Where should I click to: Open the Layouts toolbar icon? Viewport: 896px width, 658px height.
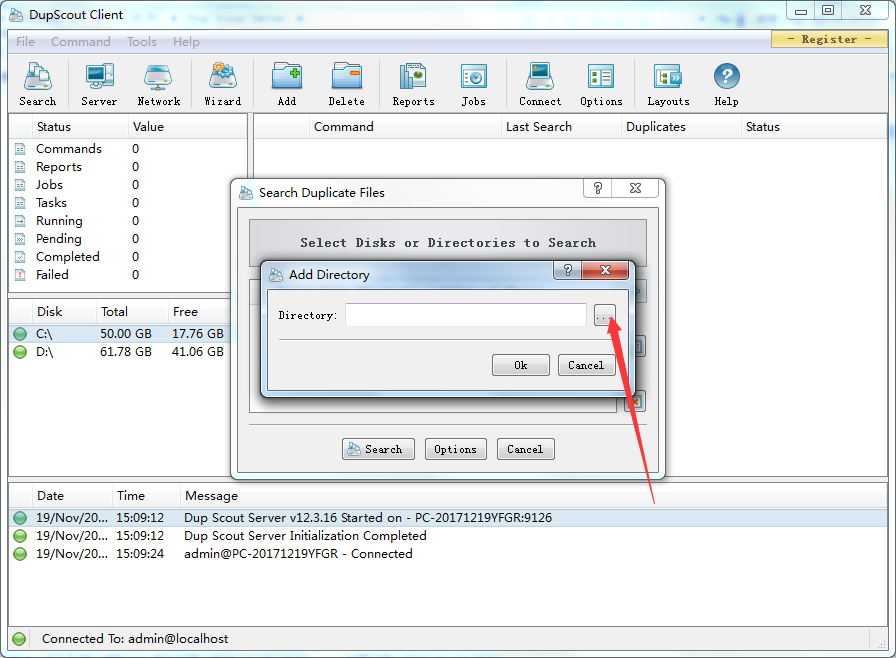(x=668, y=84)
